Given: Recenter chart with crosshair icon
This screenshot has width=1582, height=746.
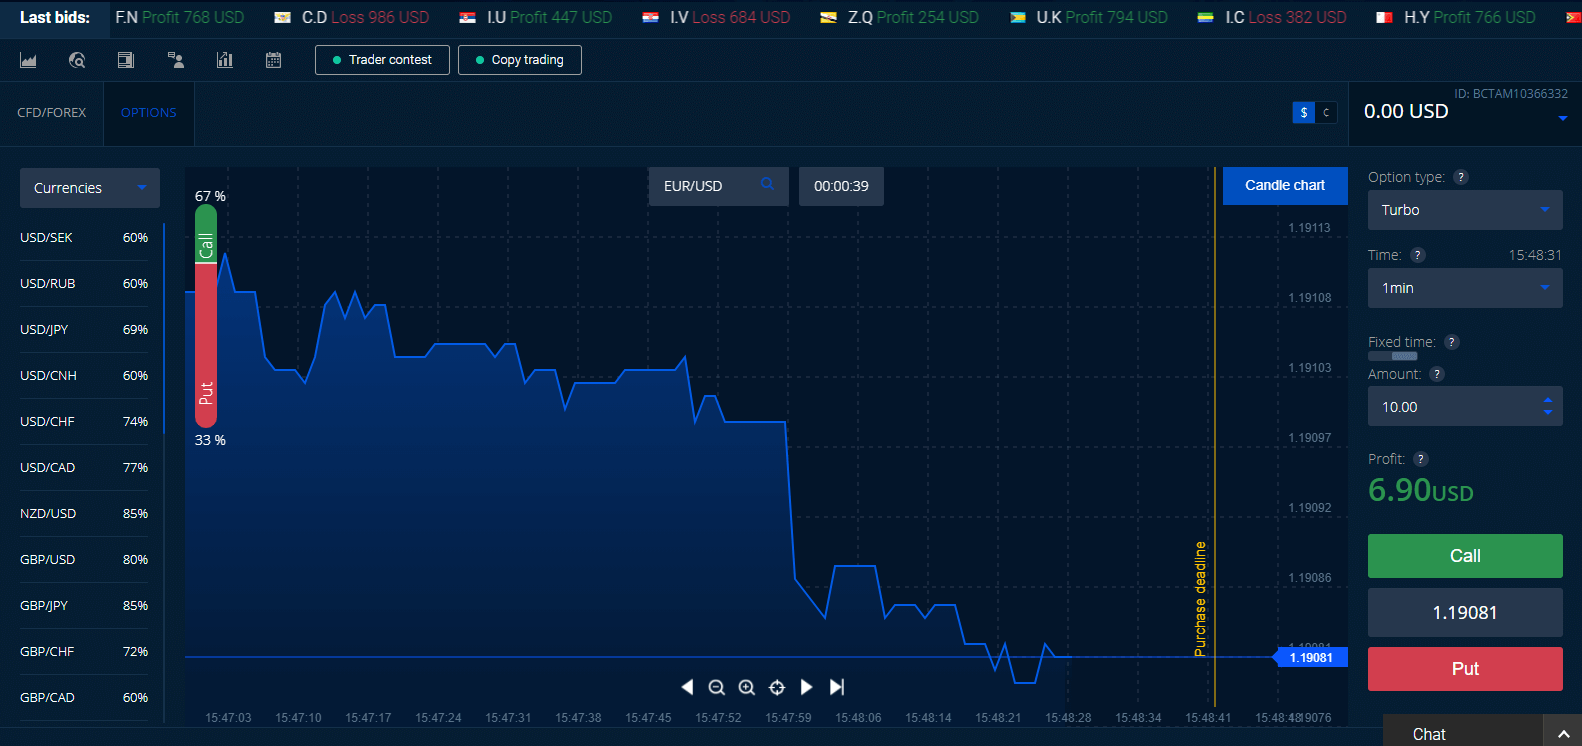Looking at the screenshot, I should click(777, 687).
